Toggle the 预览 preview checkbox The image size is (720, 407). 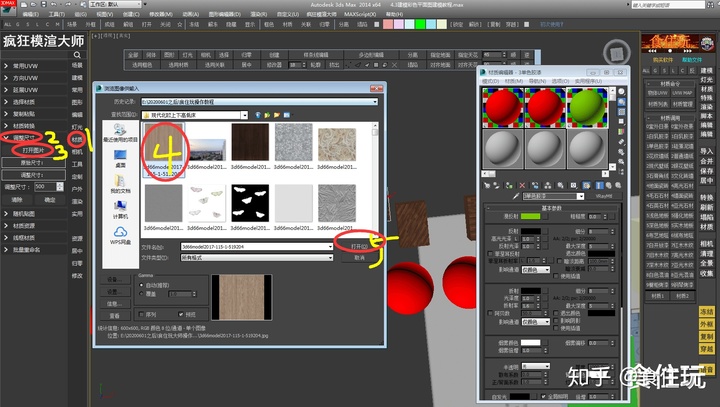pos(180,315)
